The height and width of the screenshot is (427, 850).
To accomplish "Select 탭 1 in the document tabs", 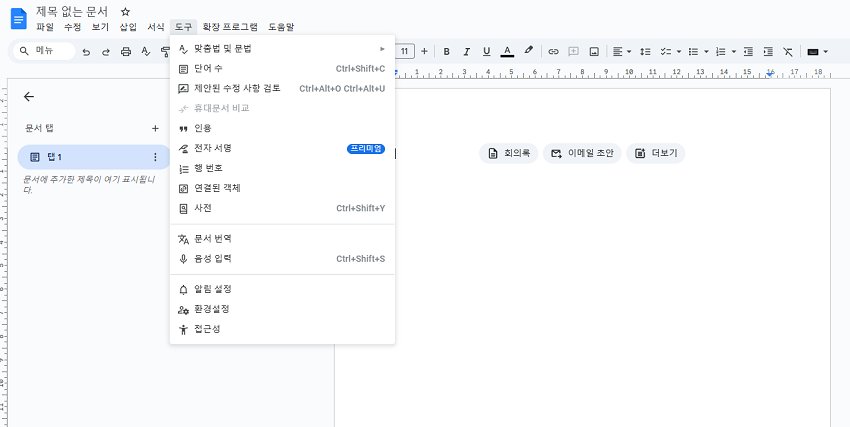I will [92, 157].
